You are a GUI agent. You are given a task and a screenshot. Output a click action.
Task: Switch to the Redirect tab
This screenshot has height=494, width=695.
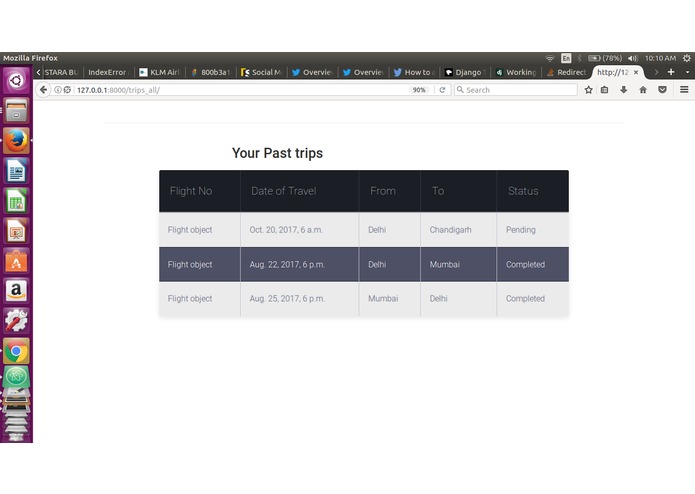click(x=567, y=72)
